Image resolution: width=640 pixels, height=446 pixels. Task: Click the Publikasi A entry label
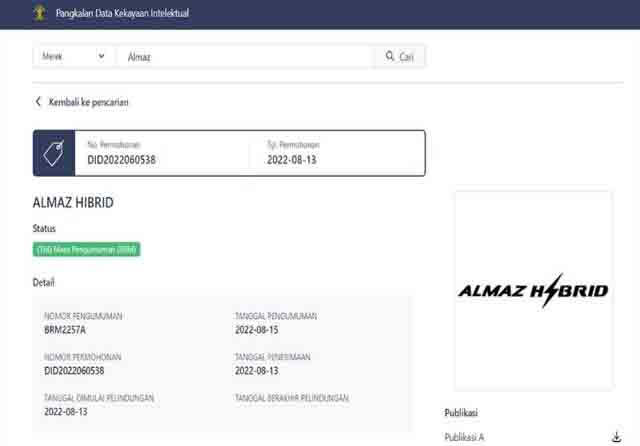coord(465,437)
